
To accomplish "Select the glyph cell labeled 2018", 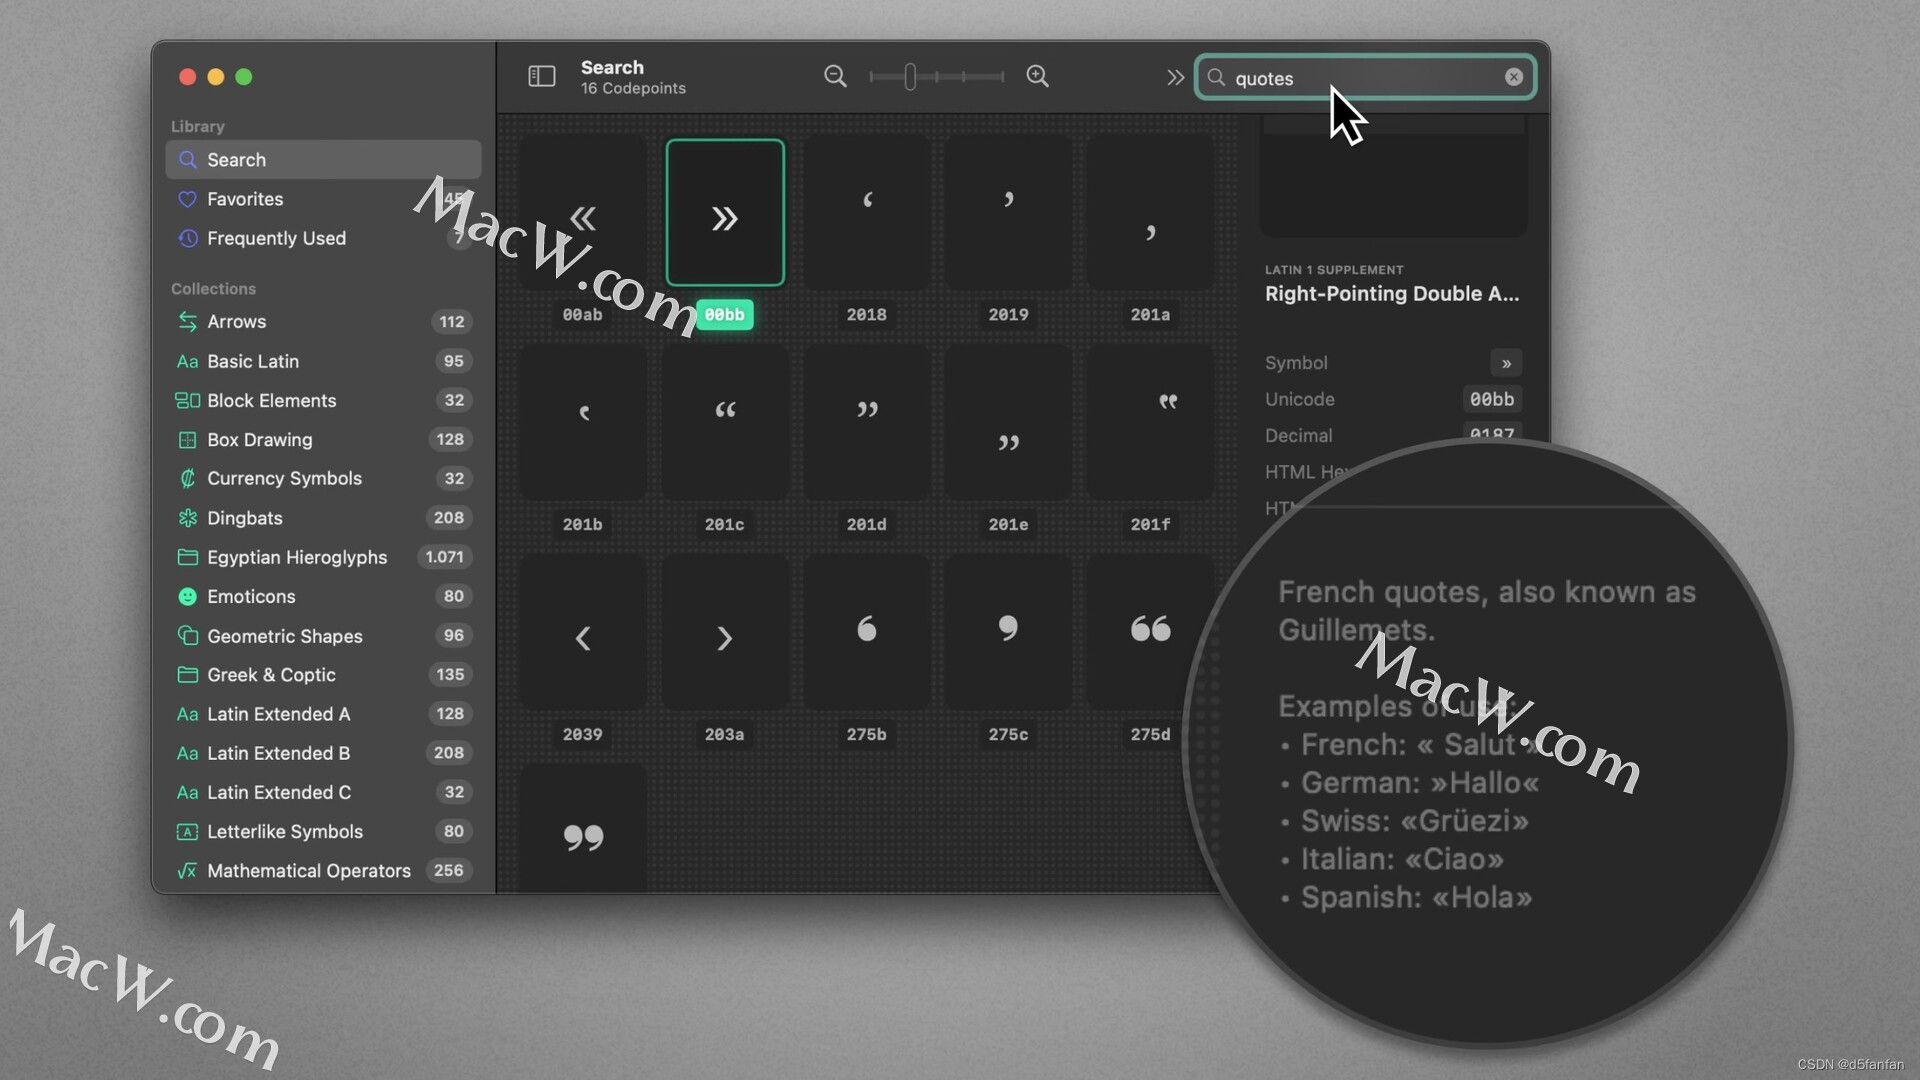I will pyautogui.click(x=866, y=211).
